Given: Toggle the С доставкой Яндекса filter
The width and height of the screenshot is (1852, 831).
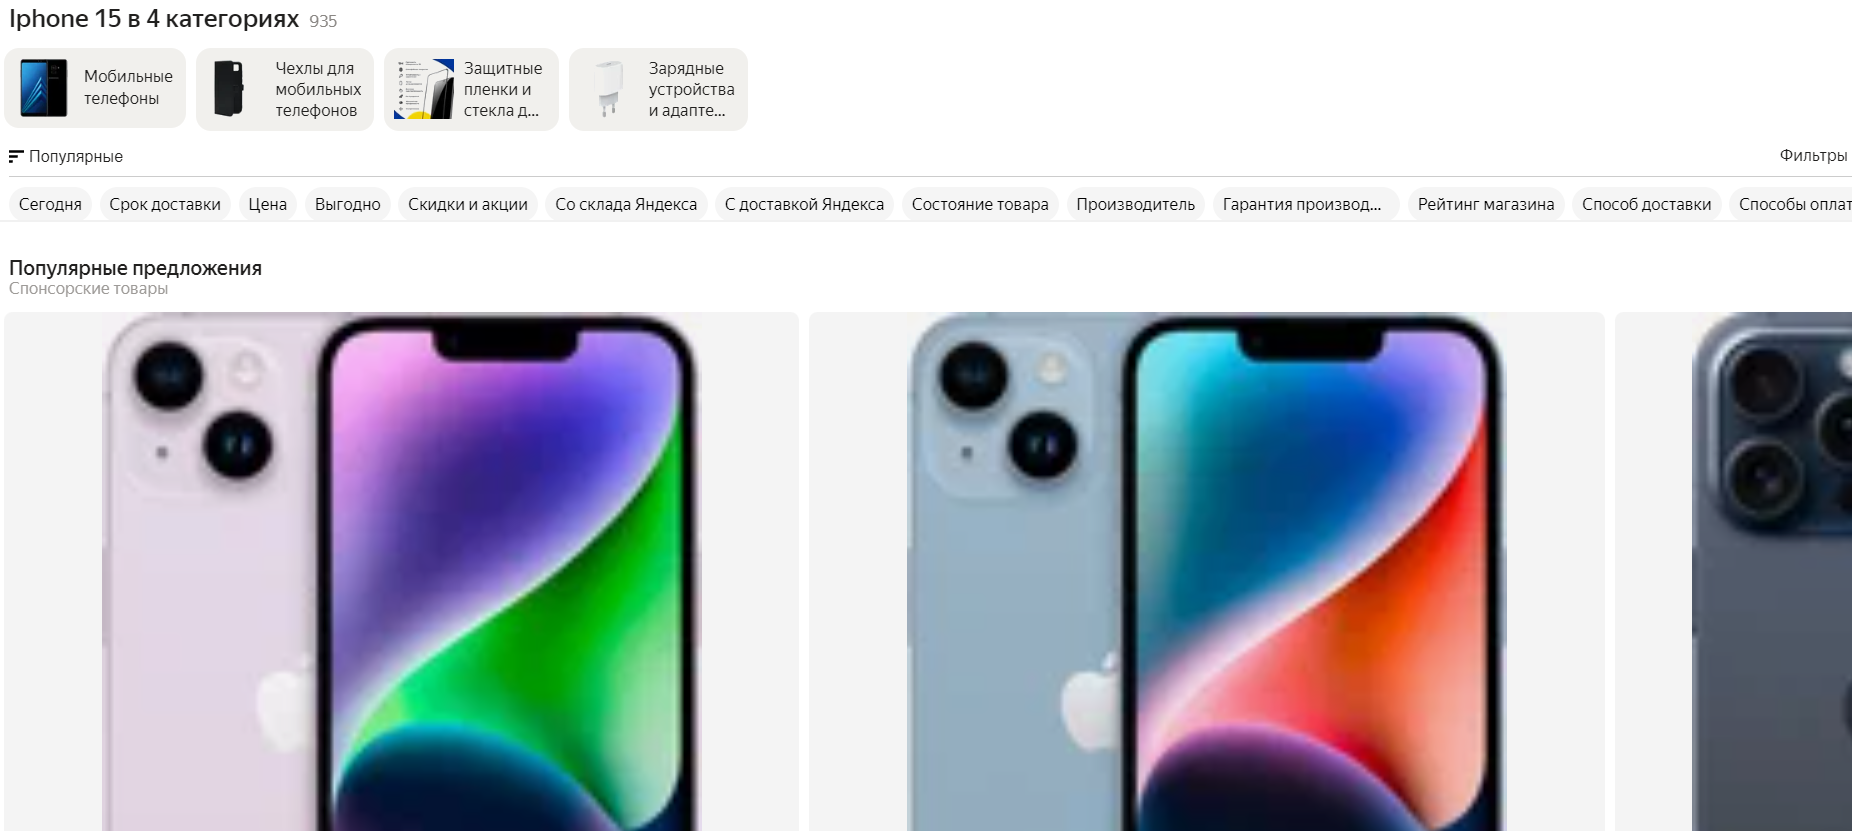Looking at the screenshot, I should coord(804,204).
